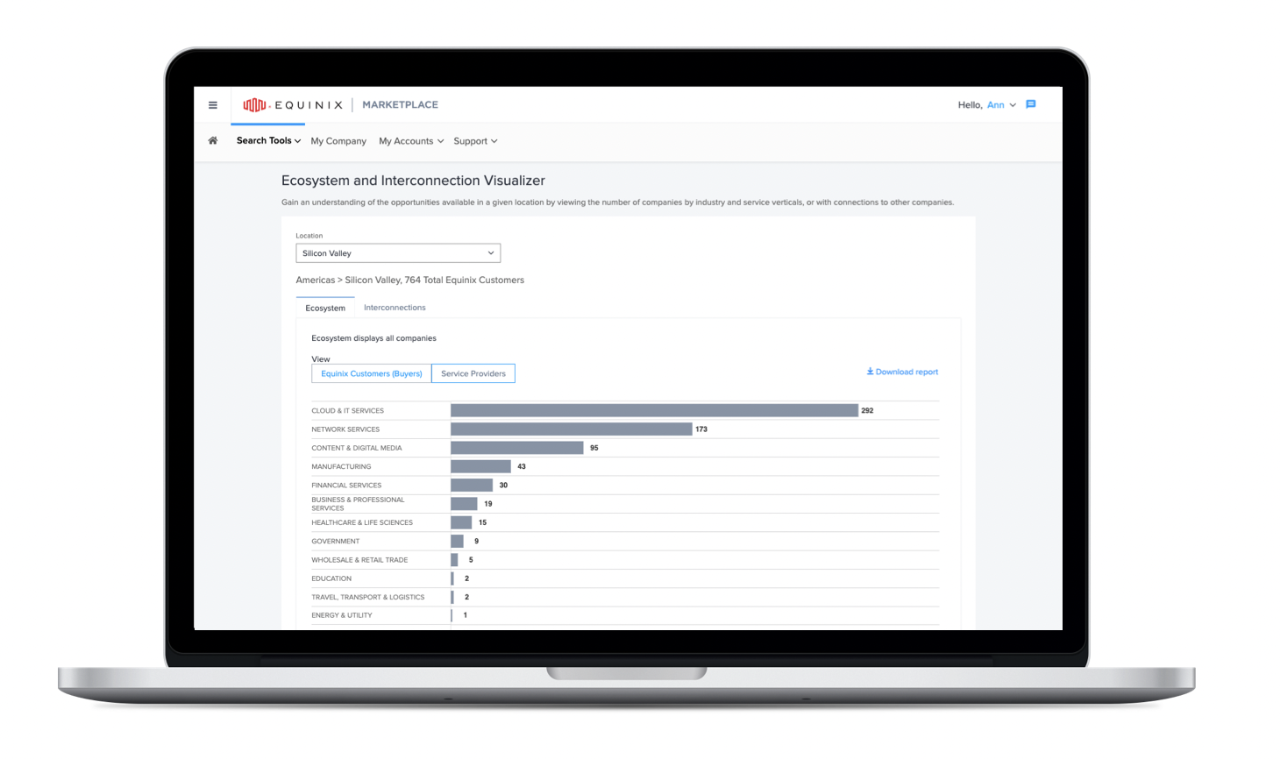
Task: Open the Support dropdown
Action: [x=475, y=141]
